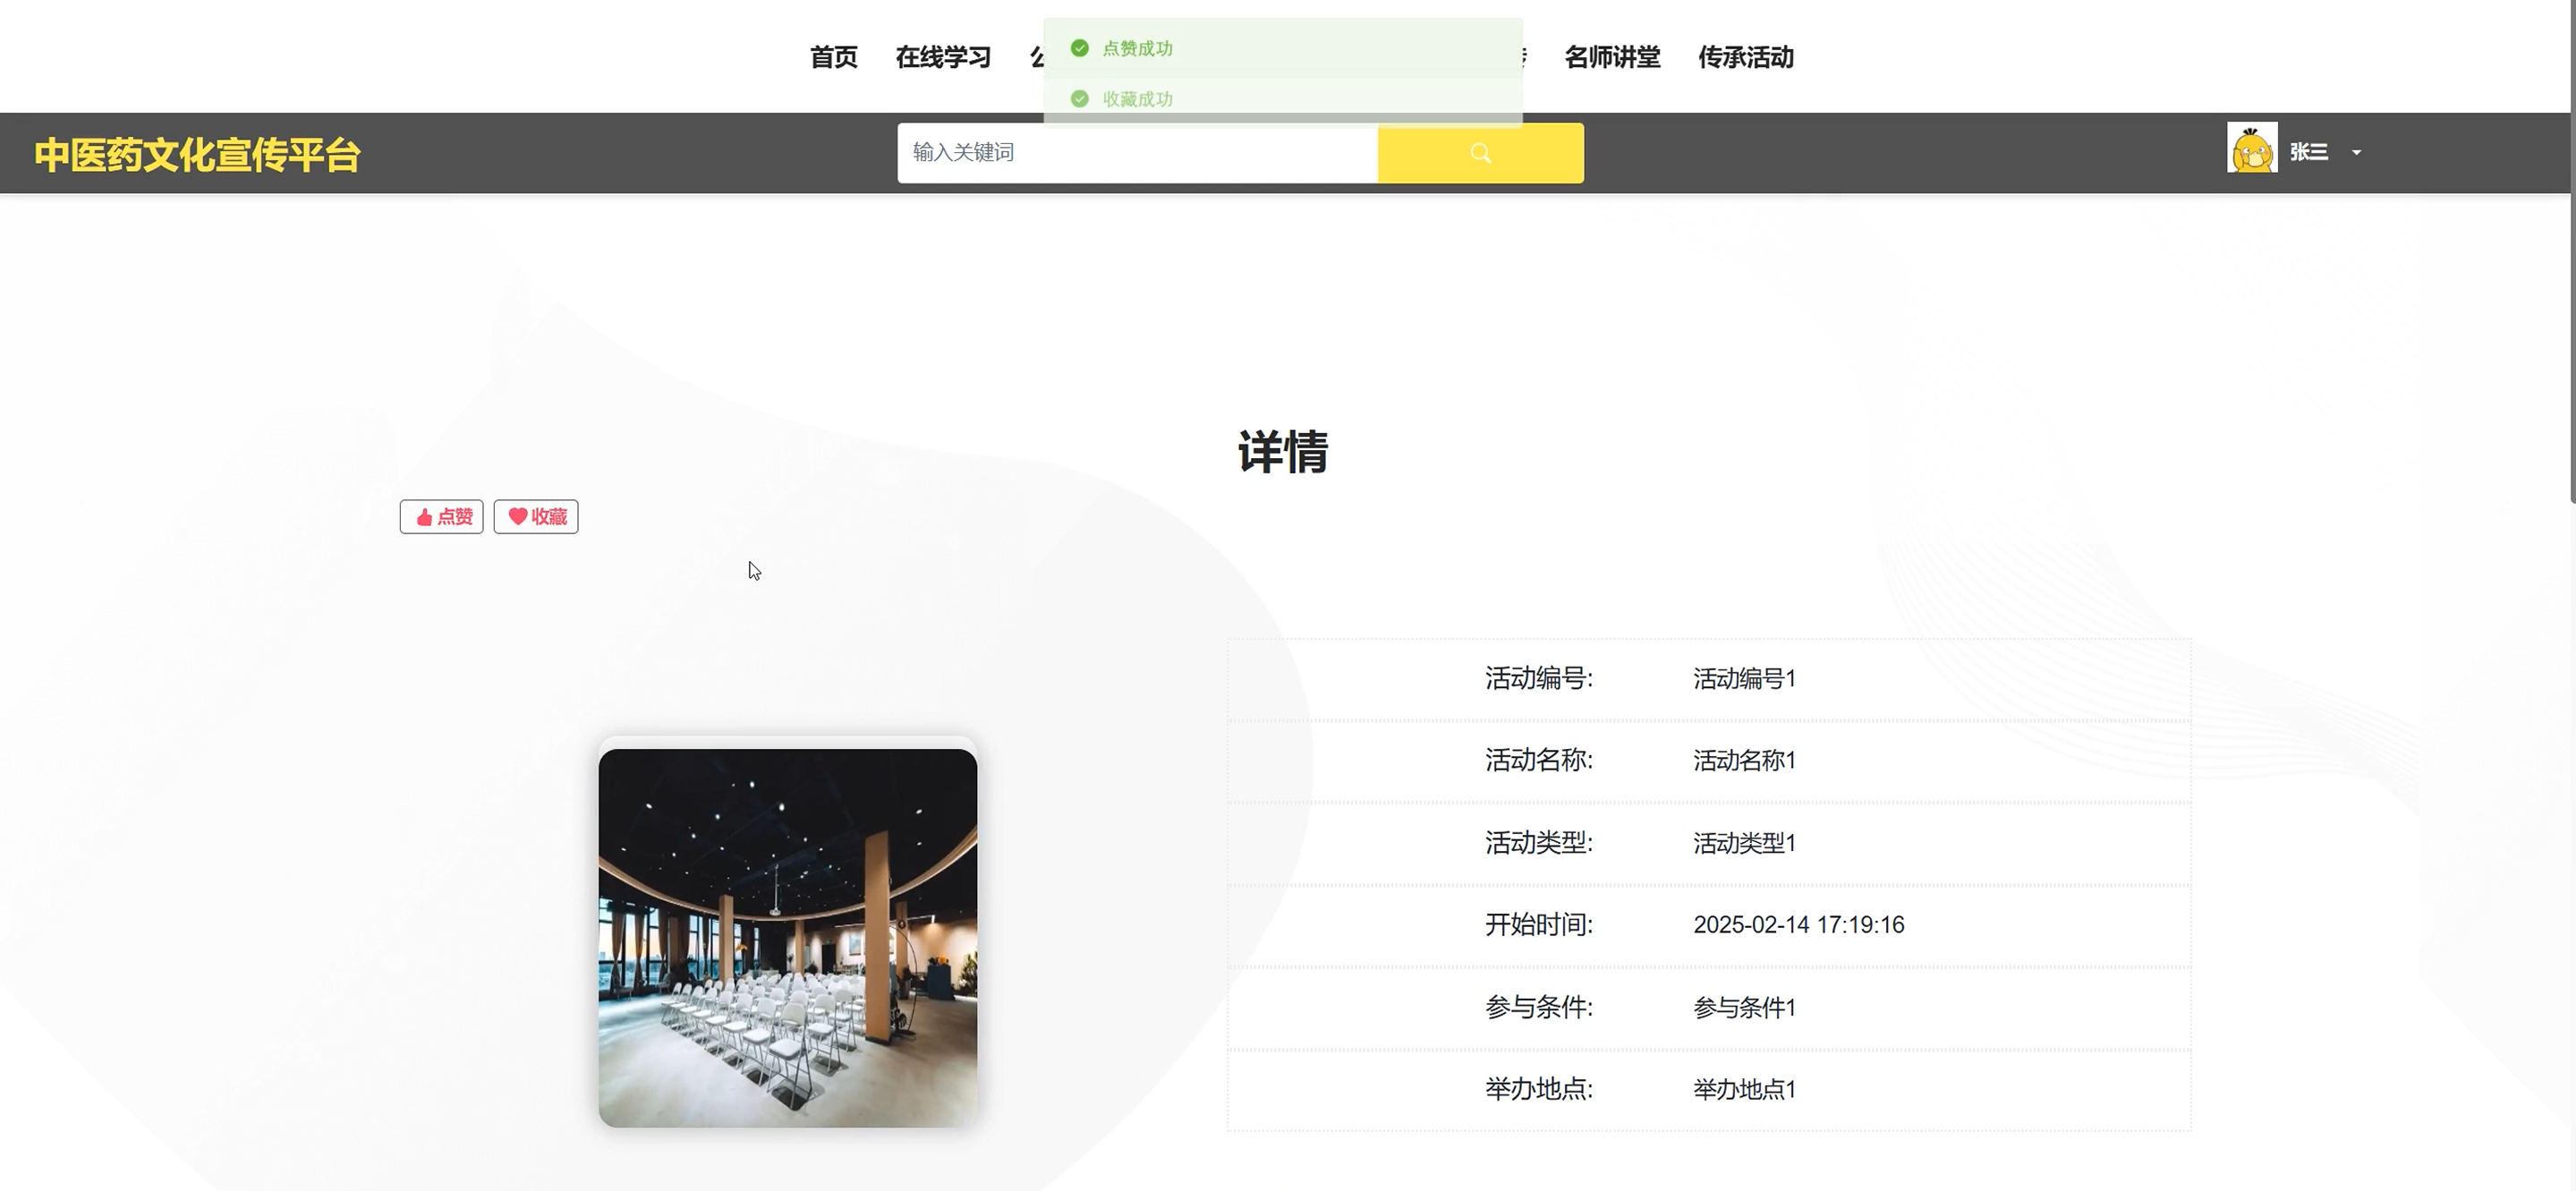Click the magnifier search icon
This screenshot has height=1191, width=2576.
coord(1480,153)
